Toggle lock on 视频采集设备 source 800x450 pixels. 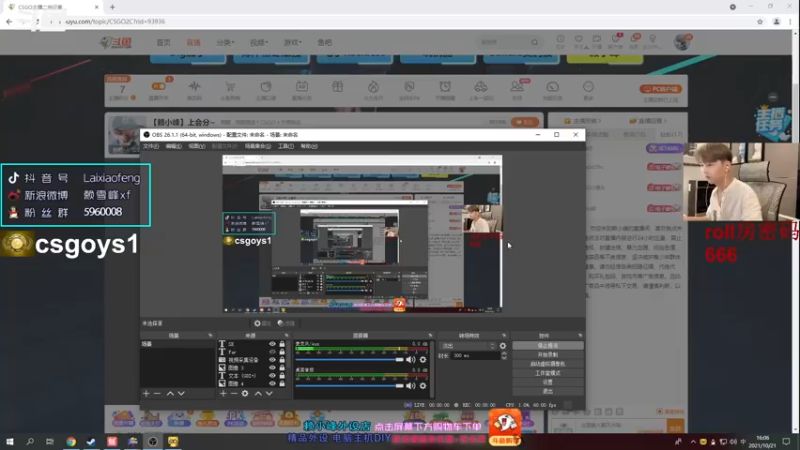282,360
